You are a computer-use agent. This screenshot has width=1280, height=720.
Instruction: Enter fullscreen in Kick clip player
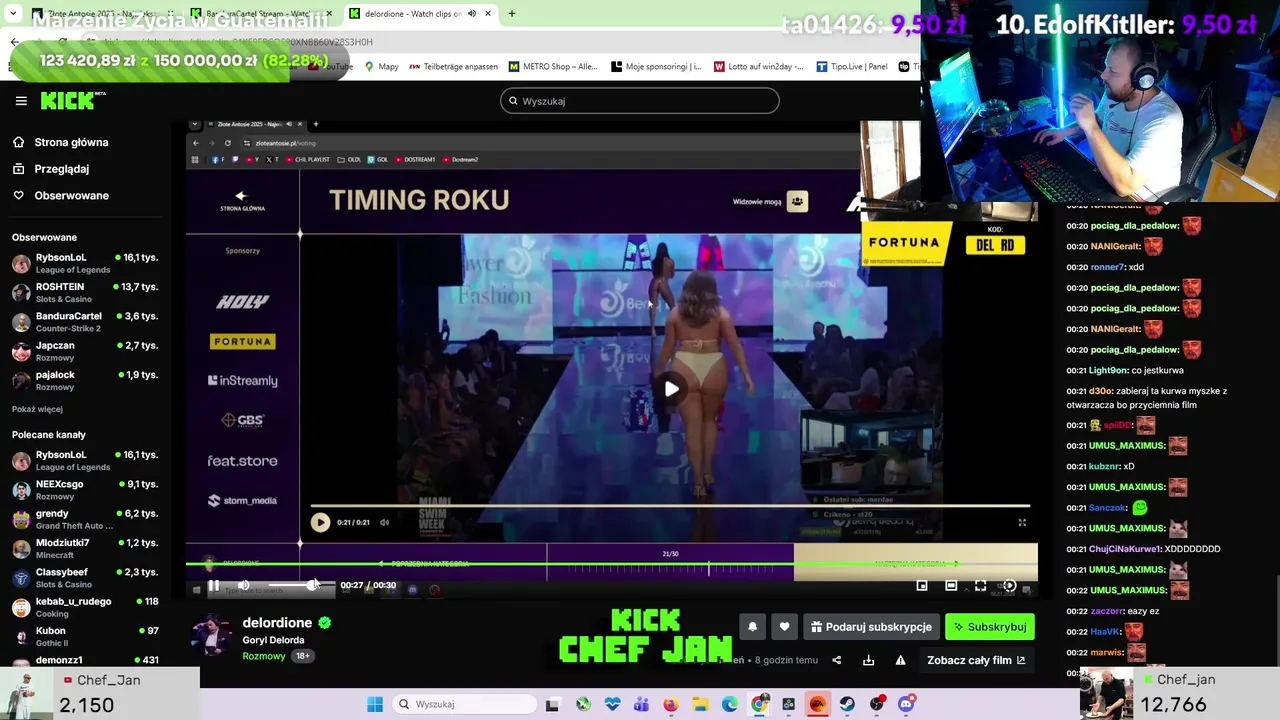click(x=980, y=586)
